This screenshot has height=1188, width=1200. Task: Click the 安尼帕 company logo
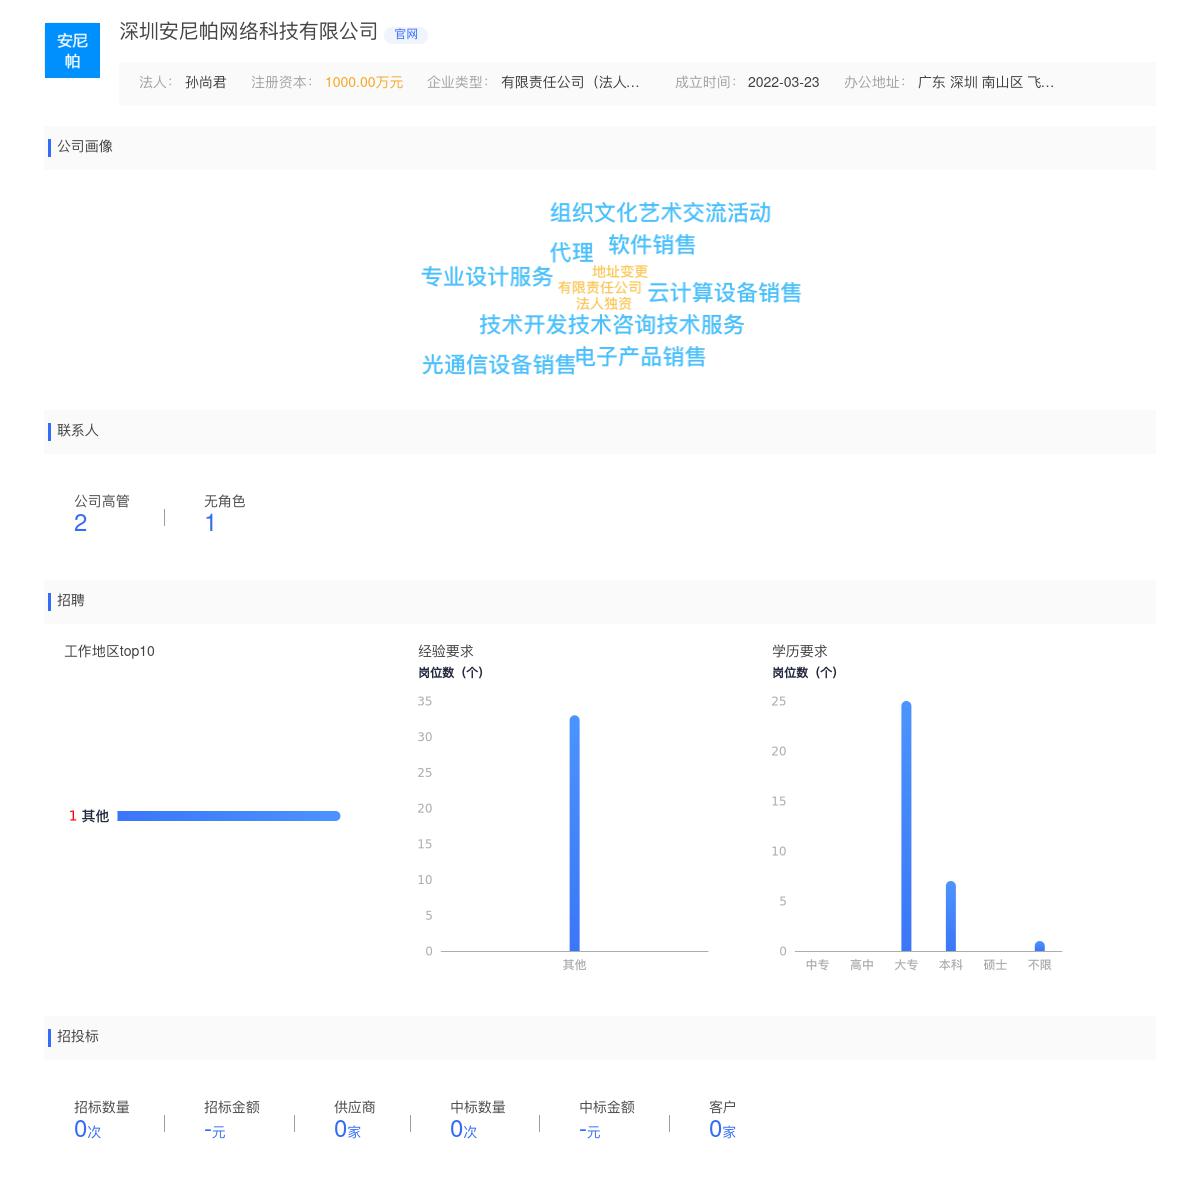pyautogui.click(x=72, y=50)
